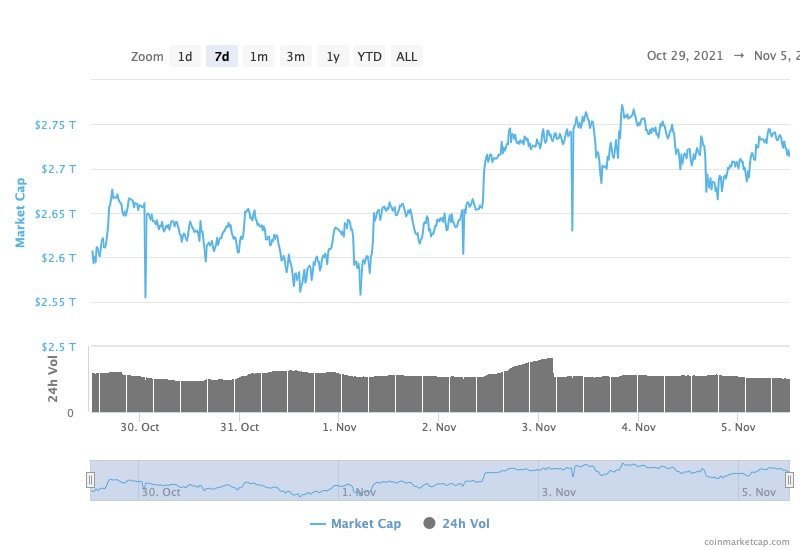The height and width of the screenshot is (550, 800).
Task: Choose the 1m zoom range
Action: point(259,57)
